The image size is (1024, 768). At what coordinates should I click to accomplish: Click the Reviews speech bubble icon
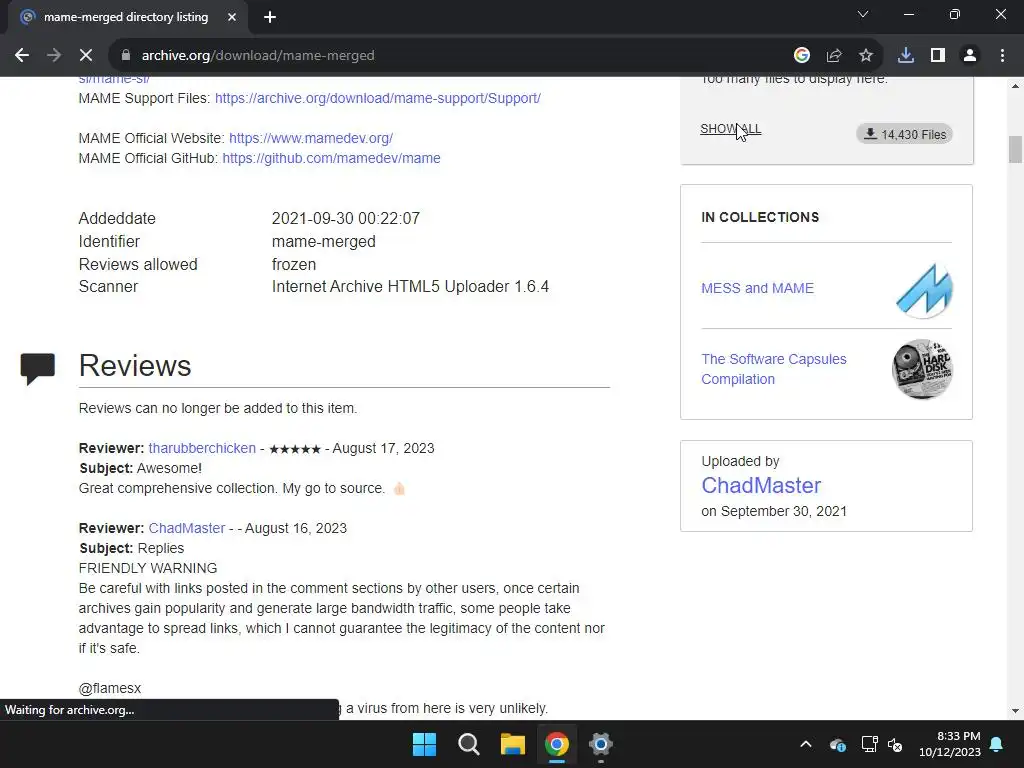37,368
